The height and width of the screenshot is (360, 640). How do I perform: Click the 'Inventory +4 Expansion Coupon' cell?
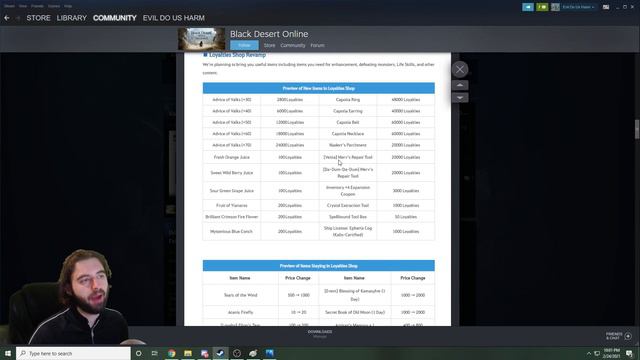coord(348,191)
